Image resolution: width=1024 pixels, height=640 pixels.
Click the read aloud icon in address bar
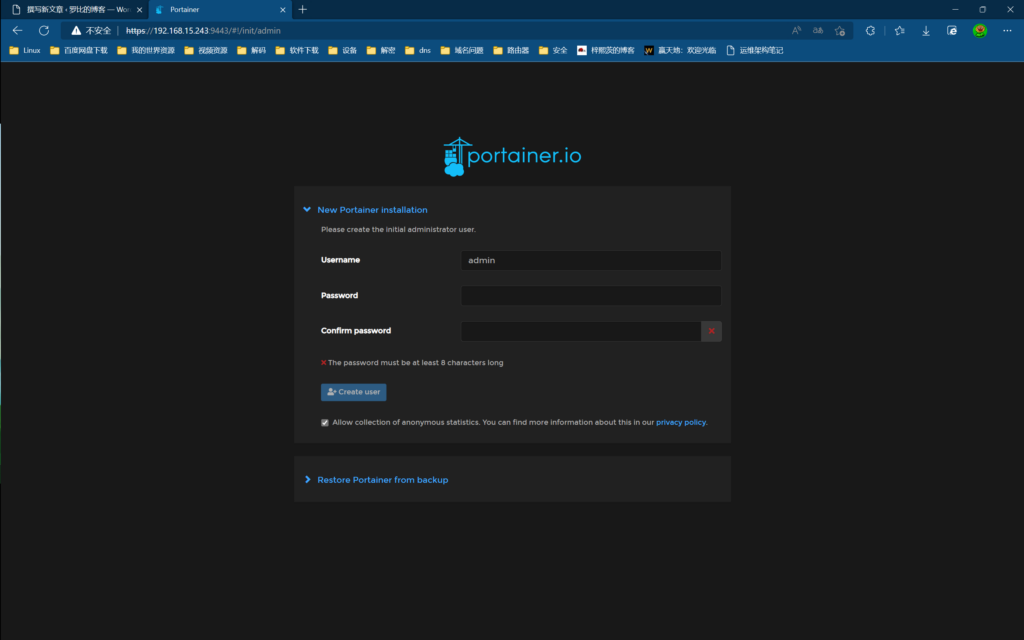coord(797,31)
